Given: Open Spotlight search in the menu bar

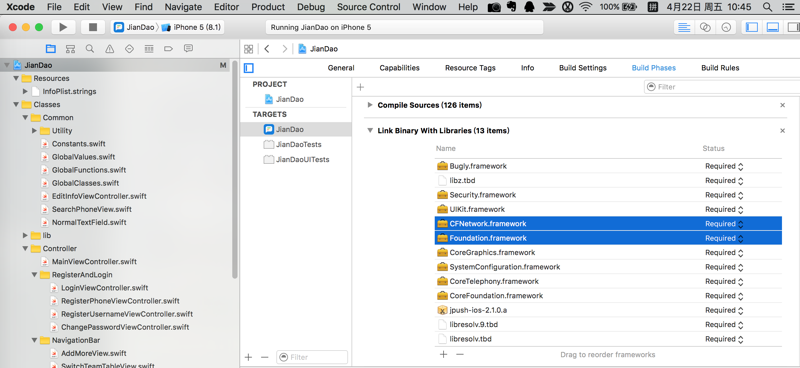Looking at the screenshot, I should tap(767, 7).
